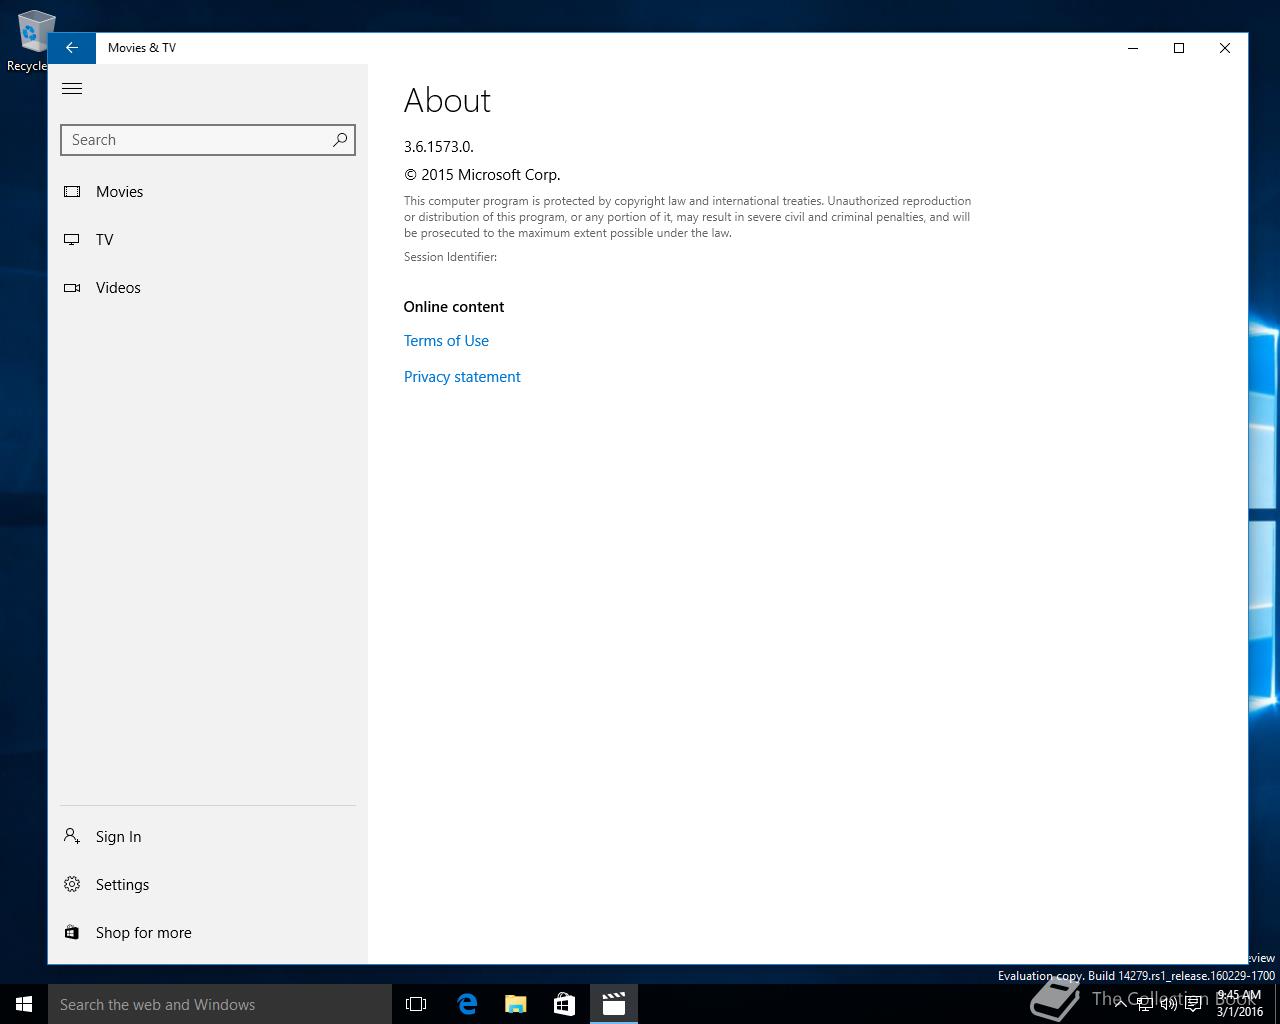
Task: Click the magnifier icon in search box
Action: click(340, 140)
